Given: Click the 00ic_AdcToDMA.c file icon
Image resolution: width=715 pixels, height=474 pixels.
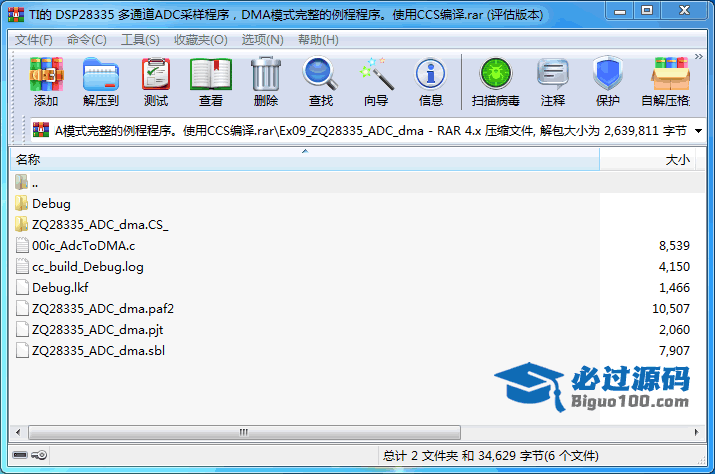Looking at the screenshot, I should 22,245.
